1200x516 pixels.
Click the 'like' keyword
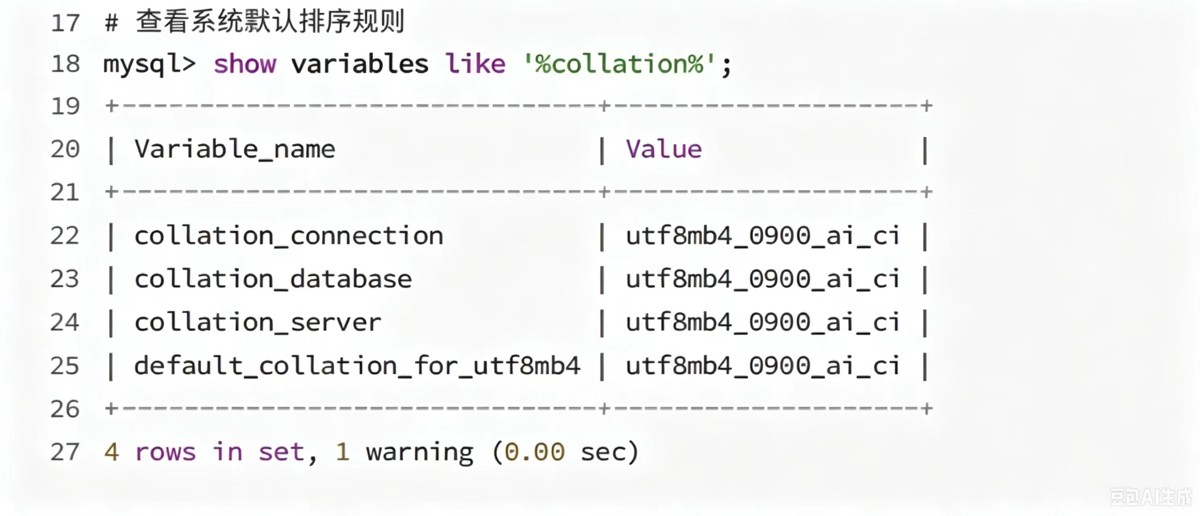475,64
